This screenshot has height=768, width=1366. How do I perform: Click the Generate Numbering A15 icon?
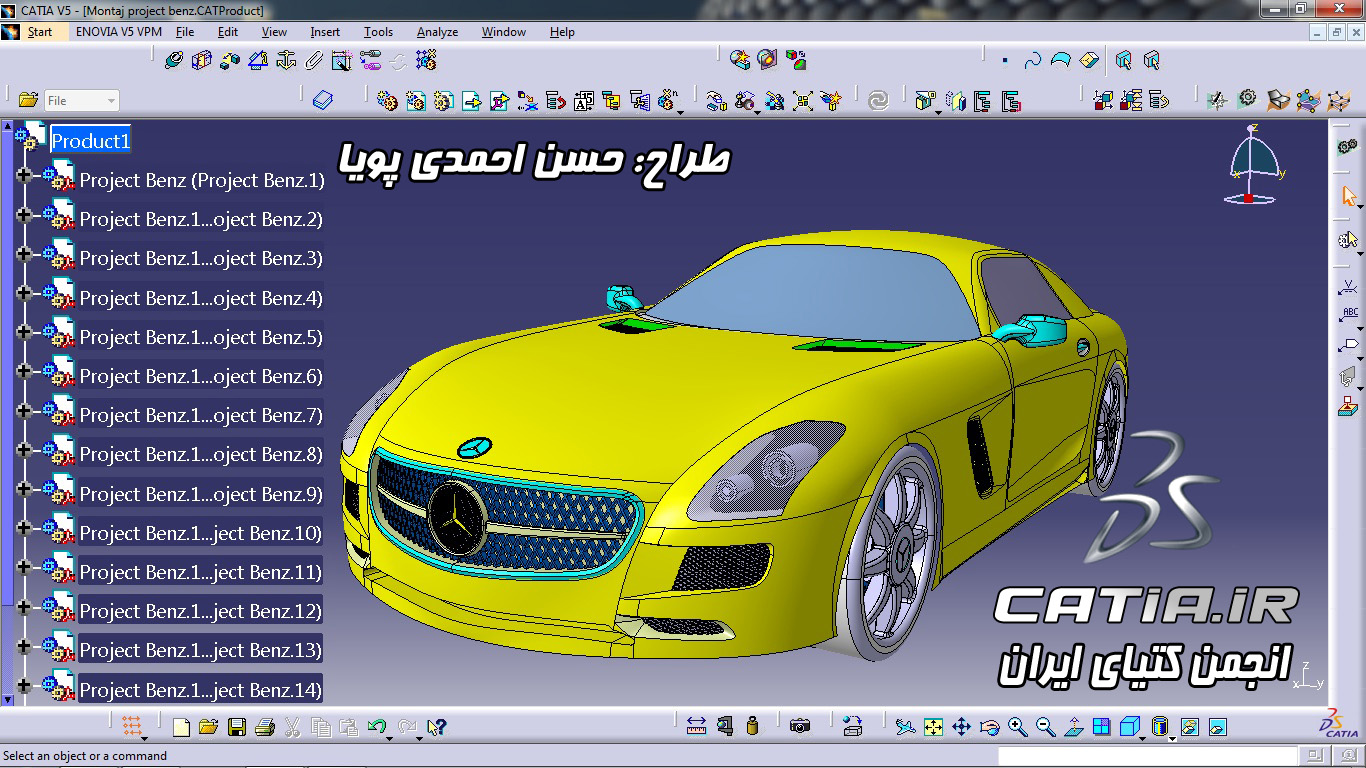(584, 100)
